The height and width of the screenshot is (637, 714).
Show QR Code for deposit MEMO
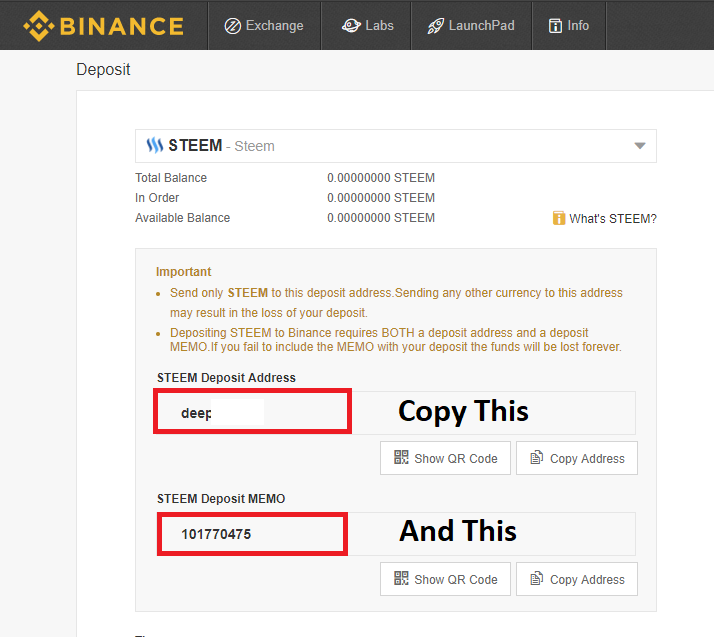coord(445,579)
